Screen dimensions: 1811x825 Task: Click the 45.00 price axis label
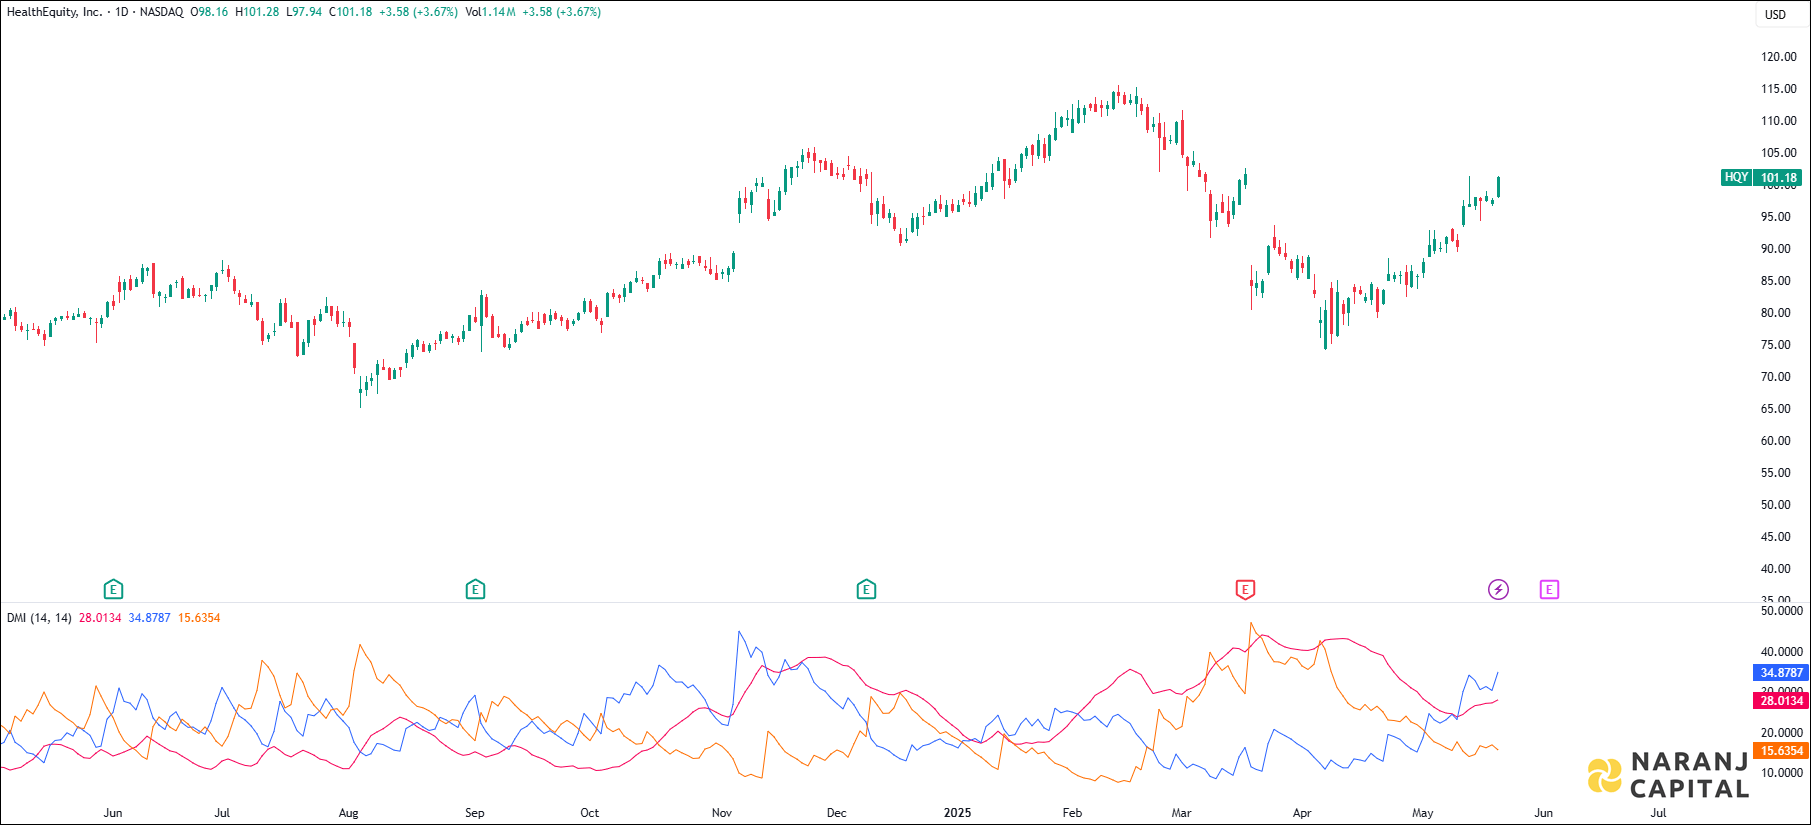pyautogui.click(x=1776, y=537)
